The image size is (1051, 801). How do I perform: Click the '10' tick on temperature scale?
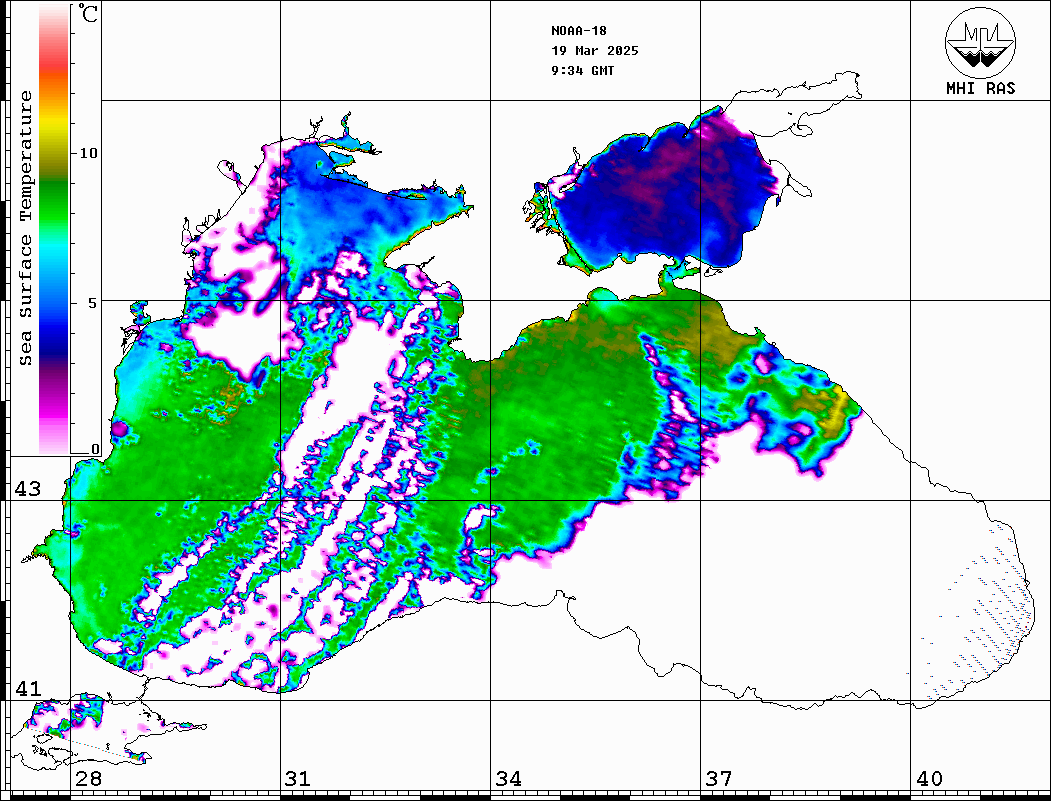tap(88, 153)
